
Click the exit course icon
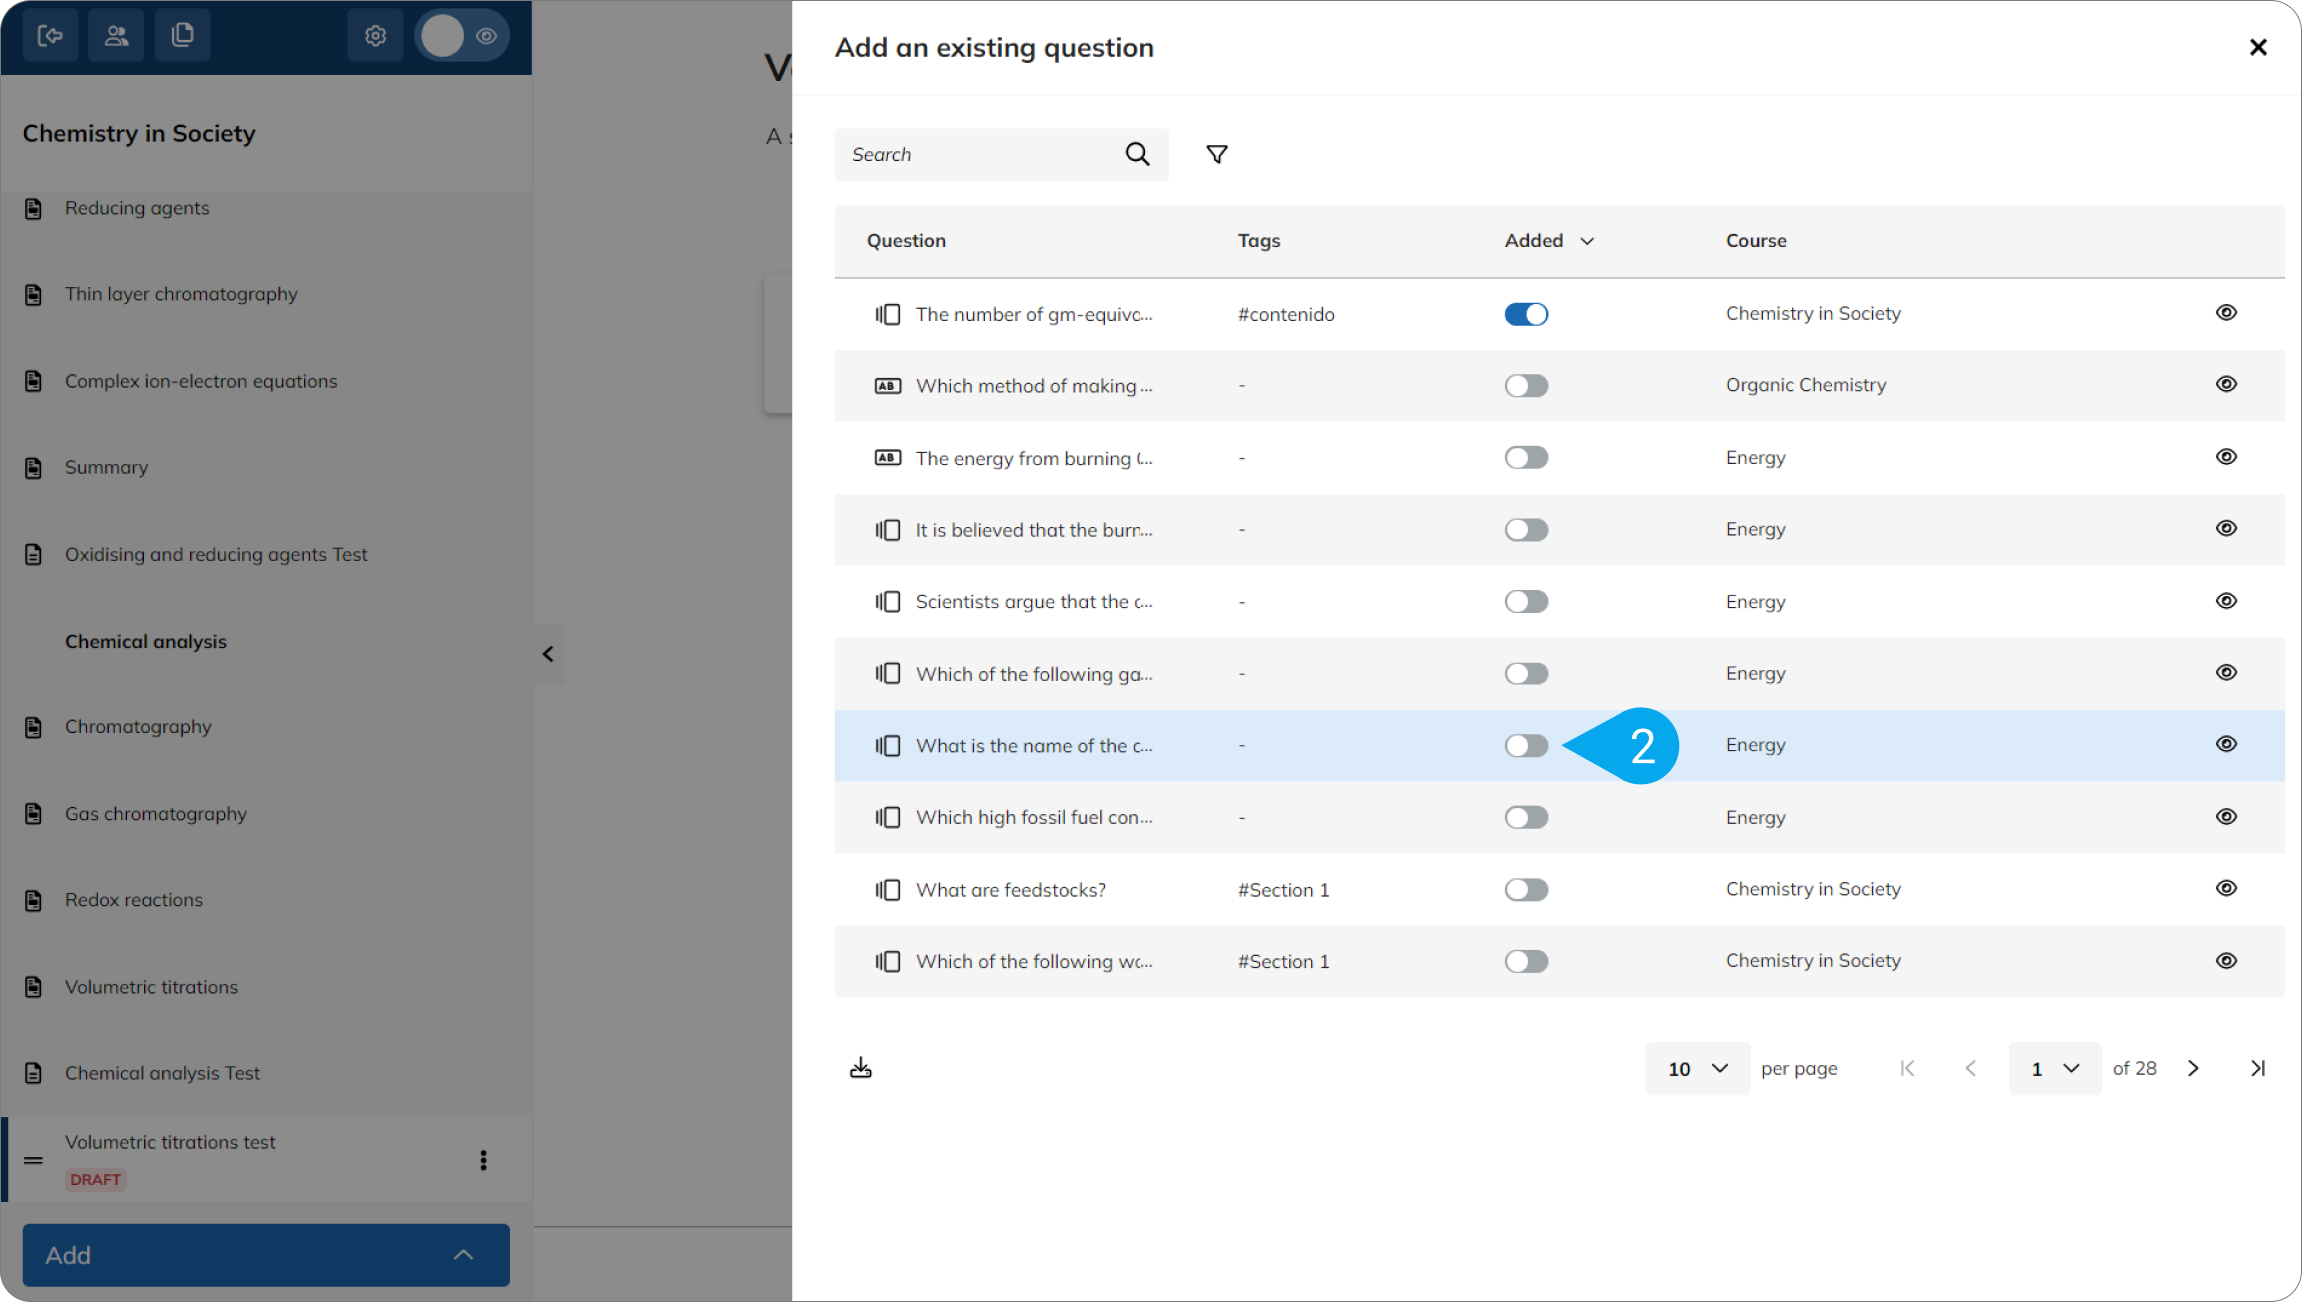pos(50,36)
